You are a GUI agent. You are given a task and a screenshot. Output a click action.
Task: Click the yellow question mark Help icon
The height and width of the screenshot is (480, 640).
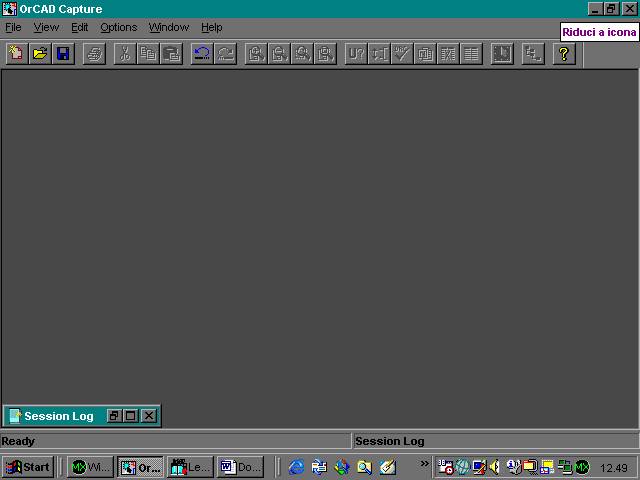564,53
